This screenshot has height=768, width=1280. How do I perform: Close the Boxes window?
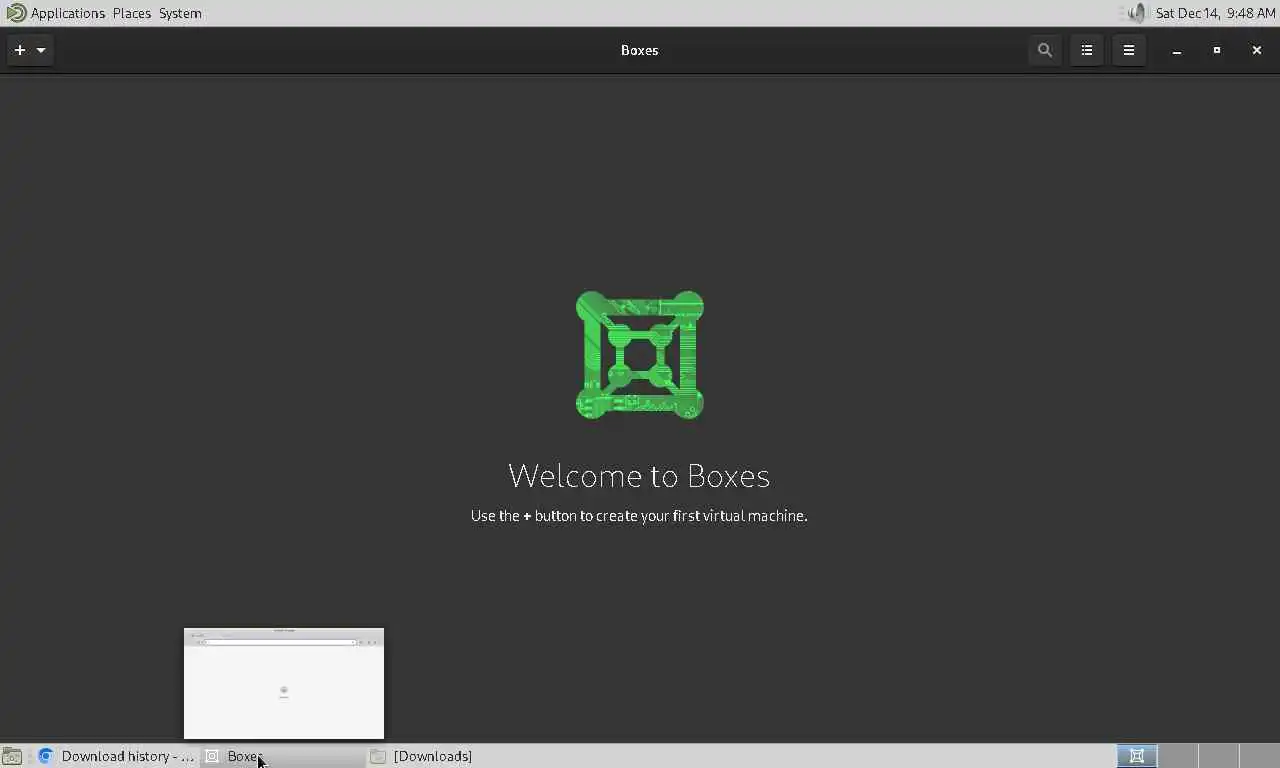click(x=1257, y=50)
